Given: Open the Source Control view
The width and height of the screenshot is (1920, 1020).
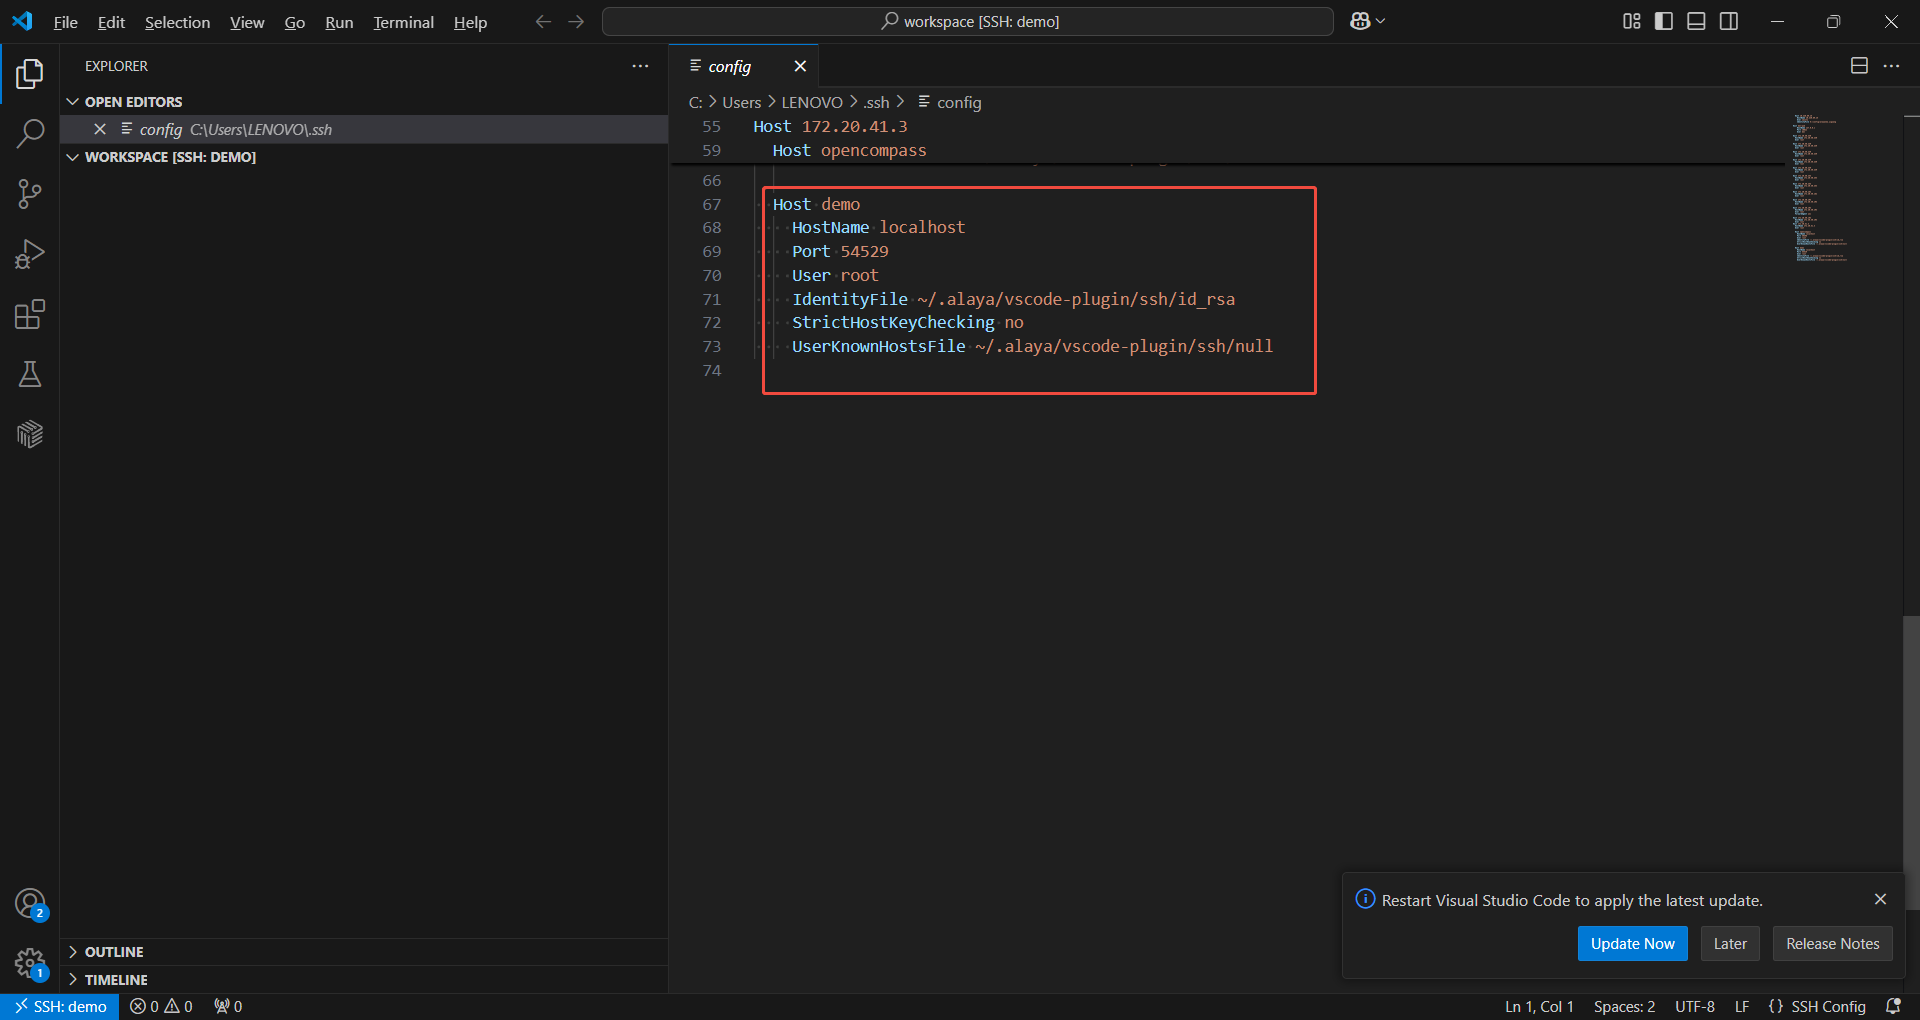Looking at the screenshot, I should tap(30, 194).
